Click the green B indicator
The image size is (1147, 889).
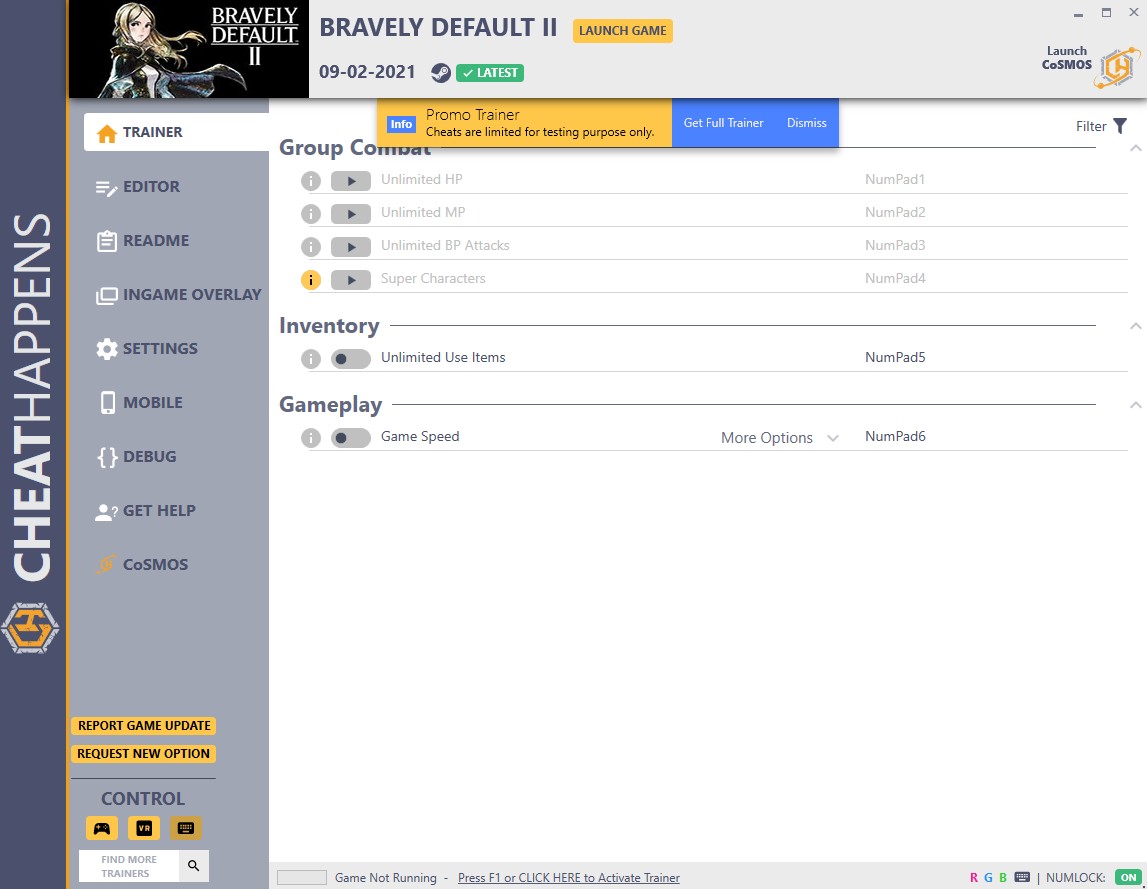tap(1003, 877)
